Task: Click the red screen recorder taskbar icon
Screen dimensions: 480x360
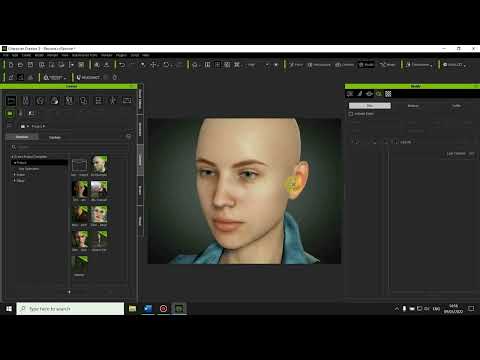Action: pos(163,309)
